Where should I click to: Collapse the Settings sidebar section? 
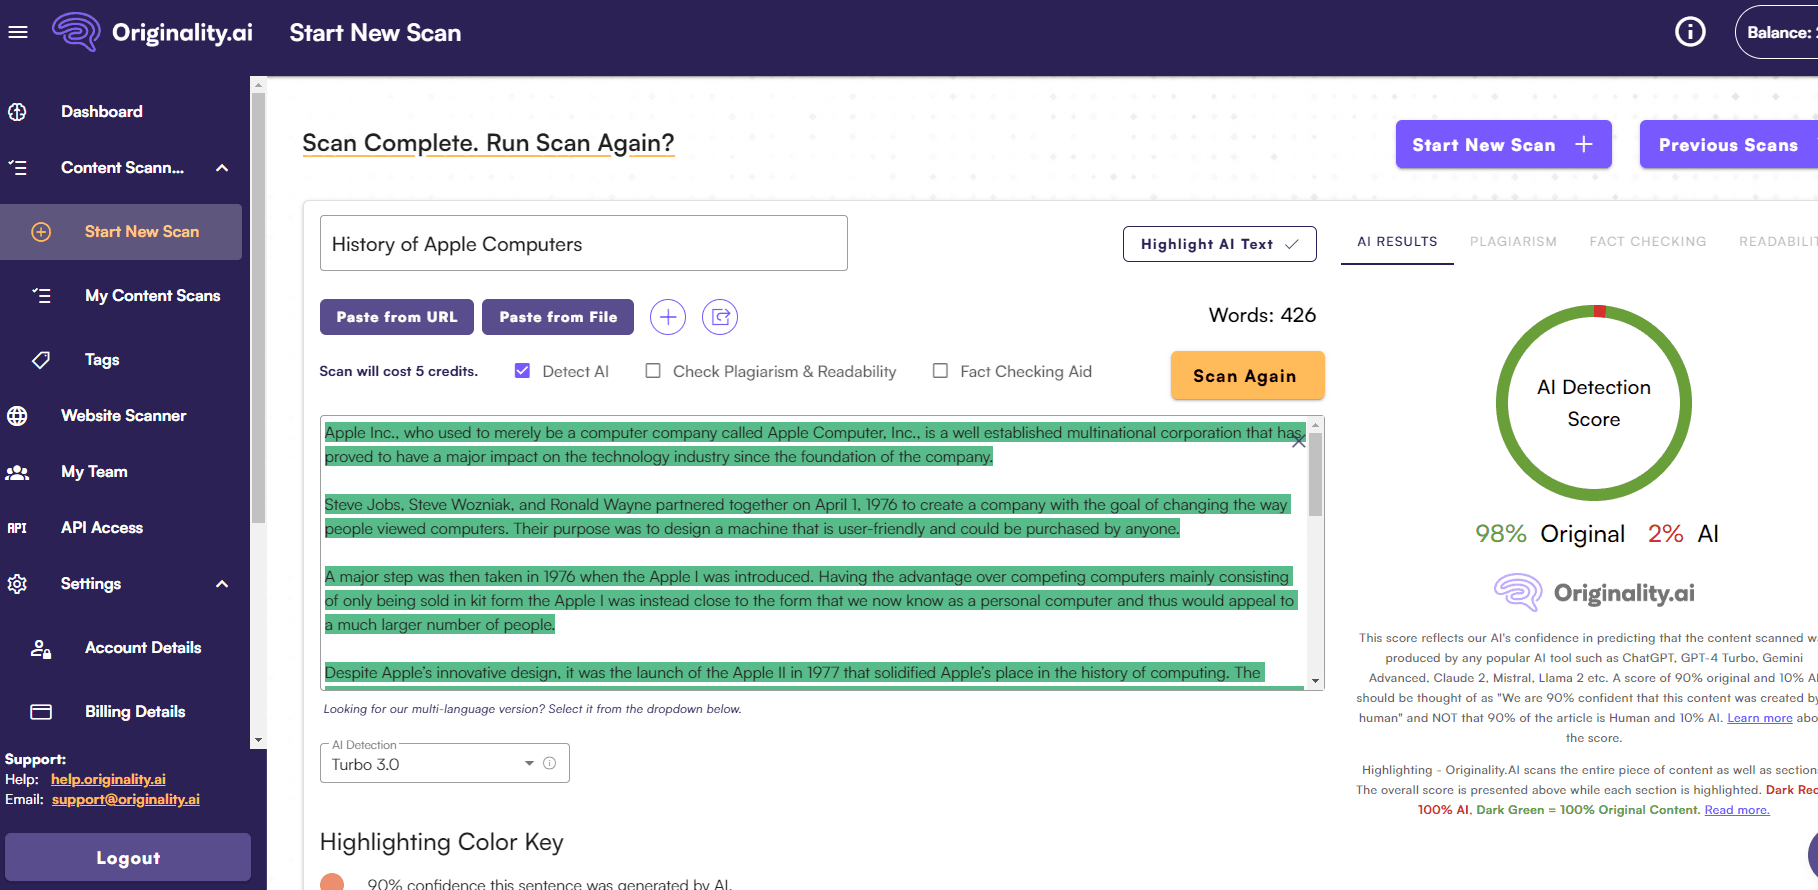click(x=222, y=584)
